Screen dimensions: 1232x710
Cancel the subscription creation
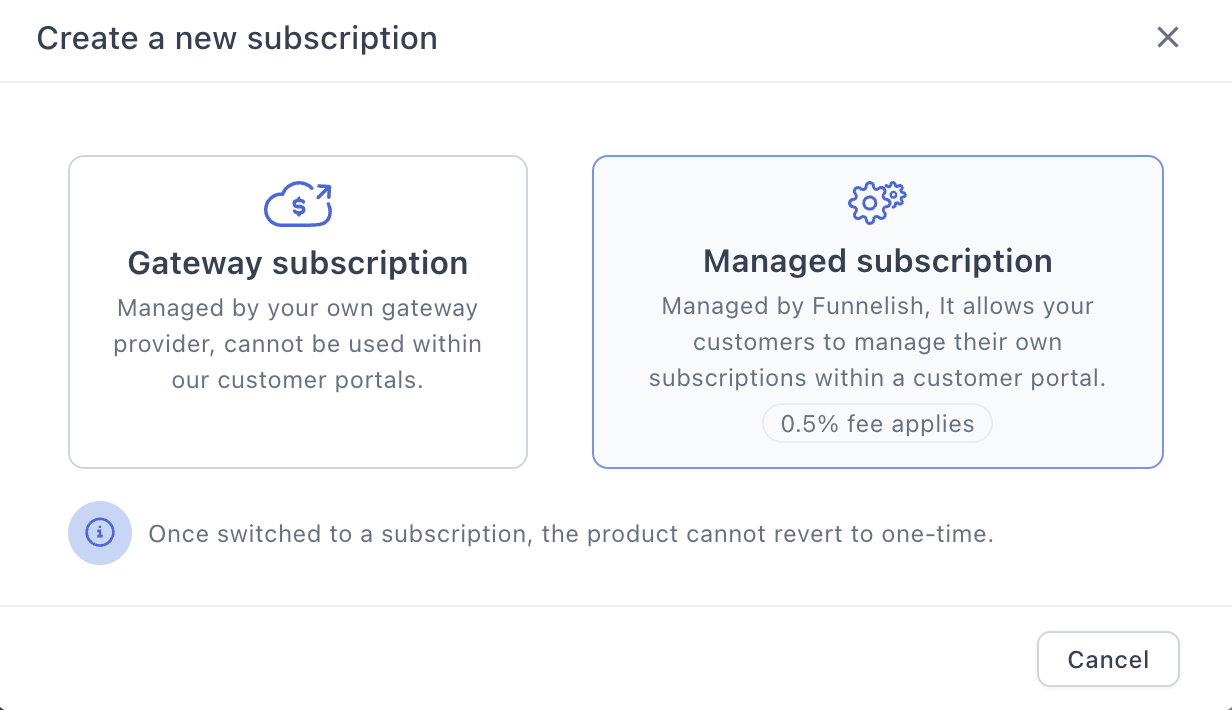click(1108, 660)
